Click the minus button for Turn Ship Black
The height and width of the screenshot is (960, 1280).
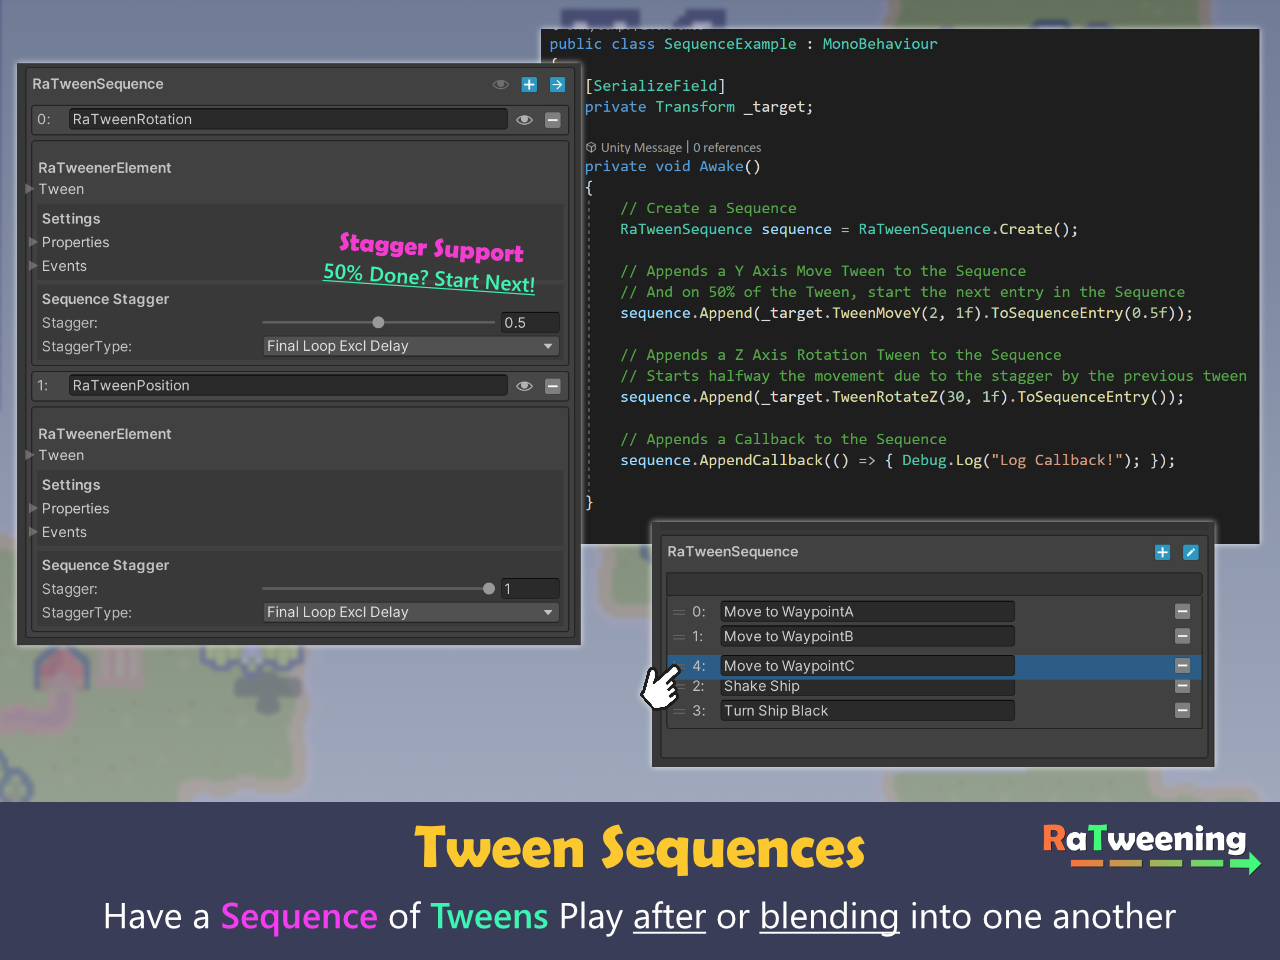(1182, 711)
